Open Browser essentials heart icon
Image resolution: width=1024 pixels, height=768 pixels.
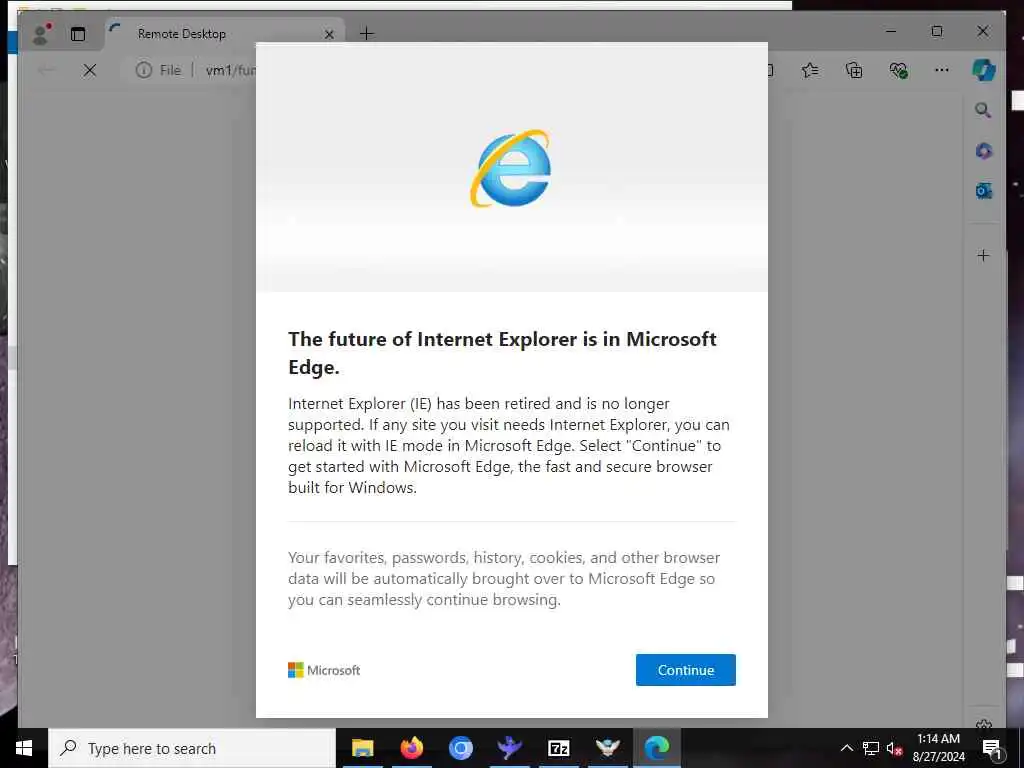point(899,70)
